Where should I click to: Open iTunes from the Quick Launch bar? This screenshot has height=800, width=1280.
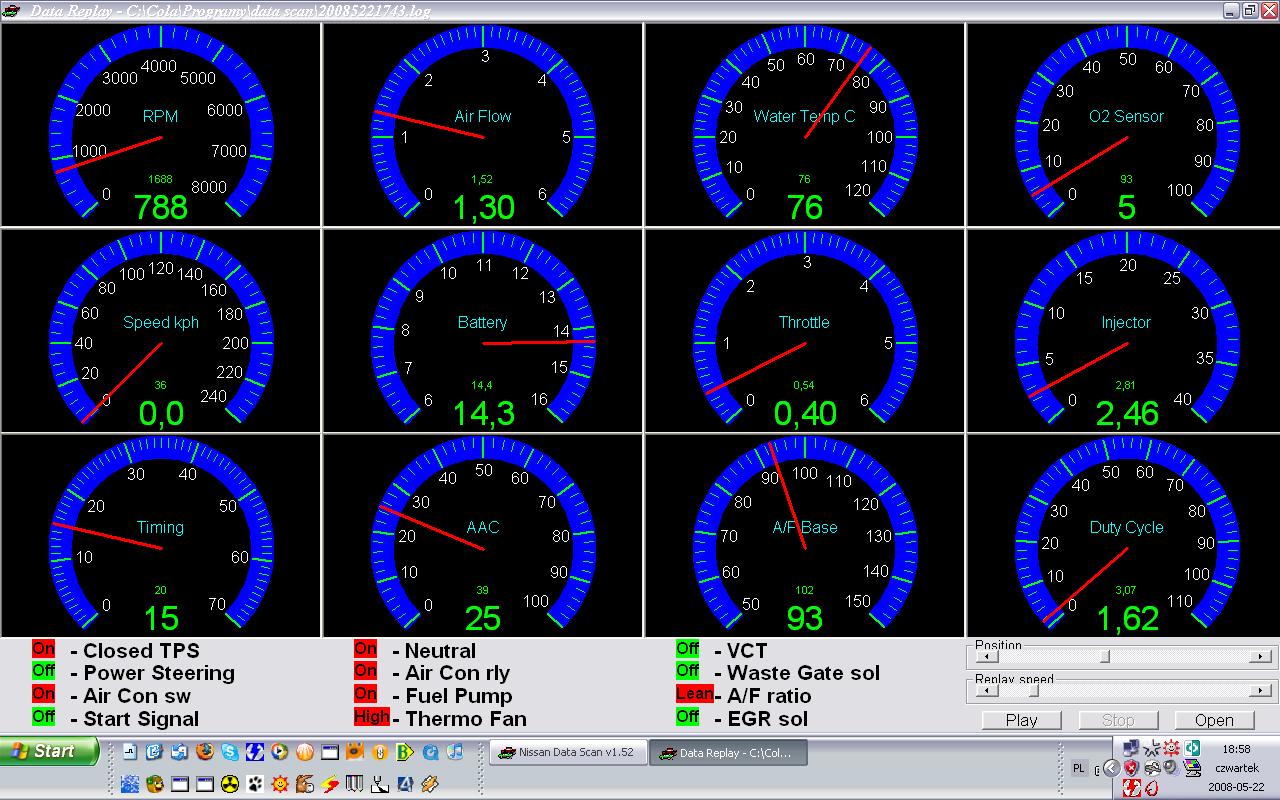455,752
